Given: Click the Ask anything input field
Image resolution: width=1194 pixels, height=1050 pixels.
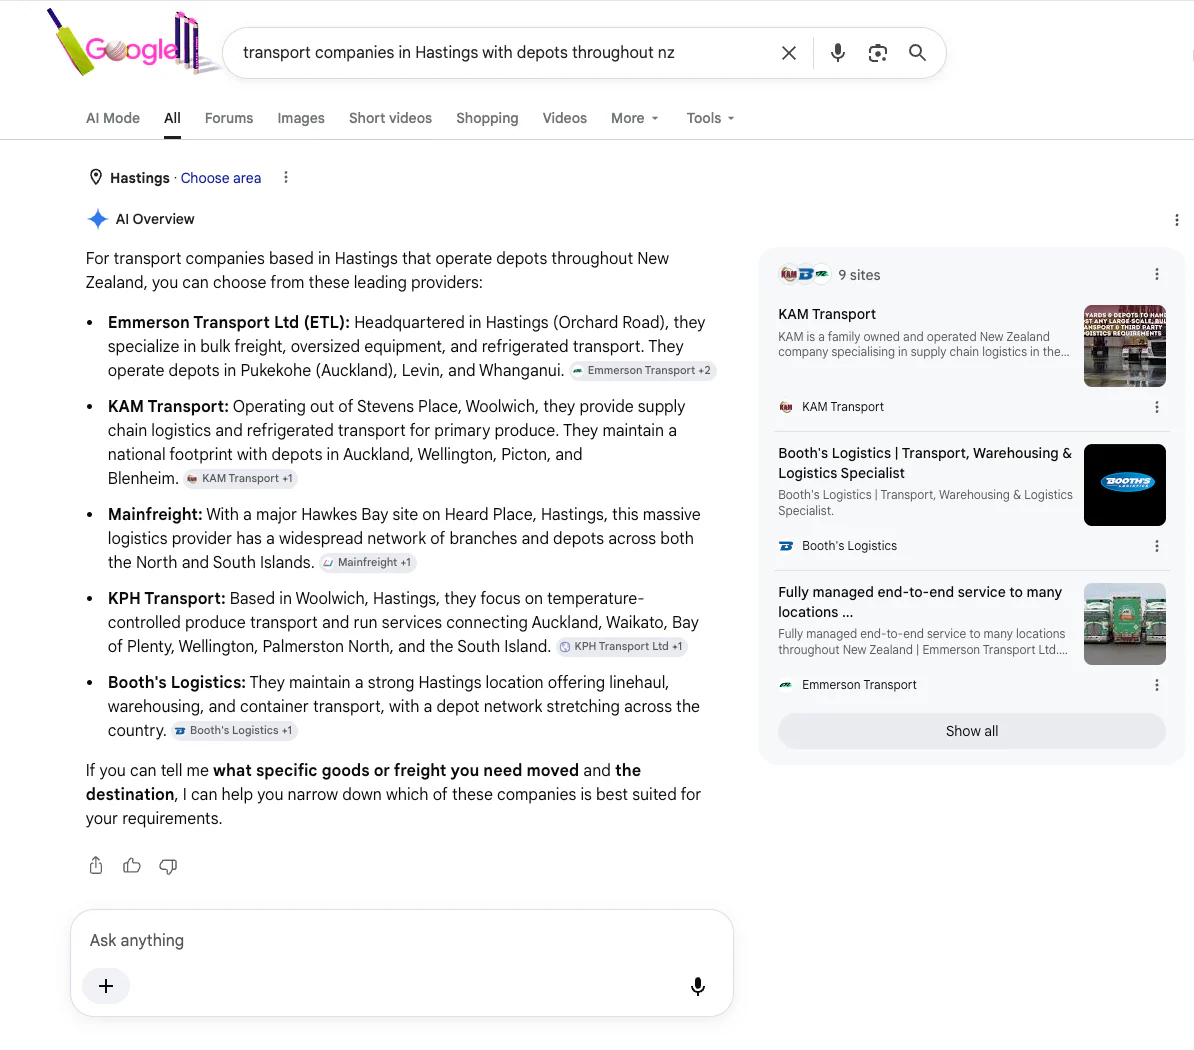Looking at the screenshot, I should (x=402, y=940).
